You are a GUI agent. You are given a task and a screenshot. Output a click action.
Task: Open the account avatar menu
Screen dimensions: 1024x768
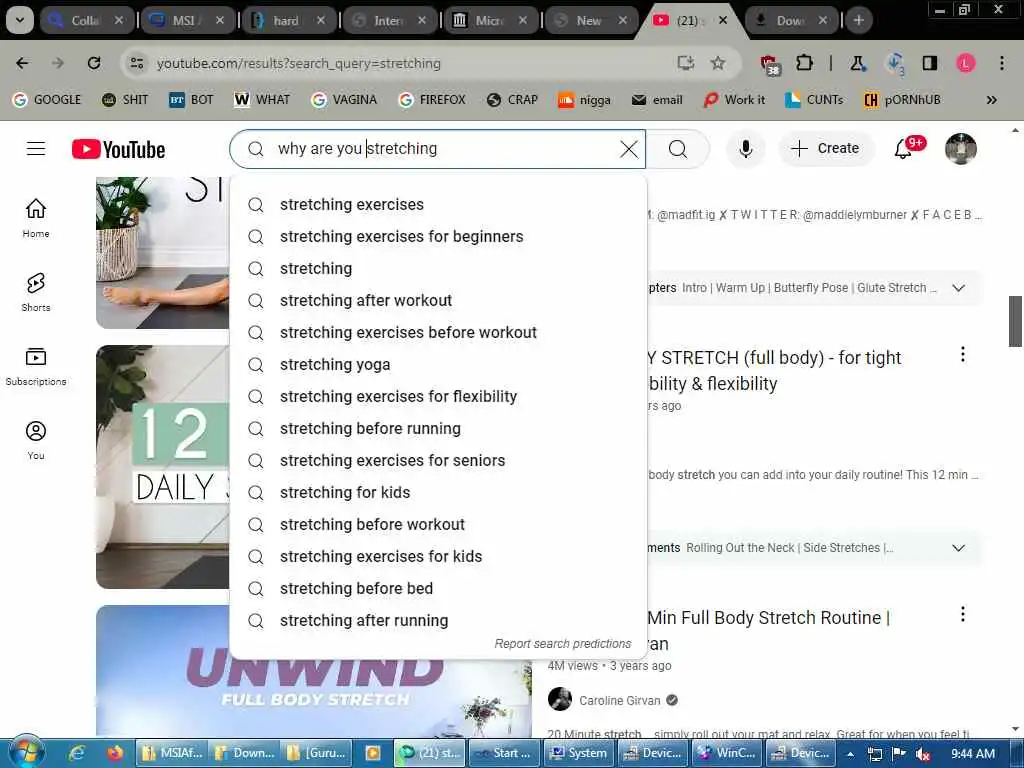pyautogui.click(x=961, y=149)
